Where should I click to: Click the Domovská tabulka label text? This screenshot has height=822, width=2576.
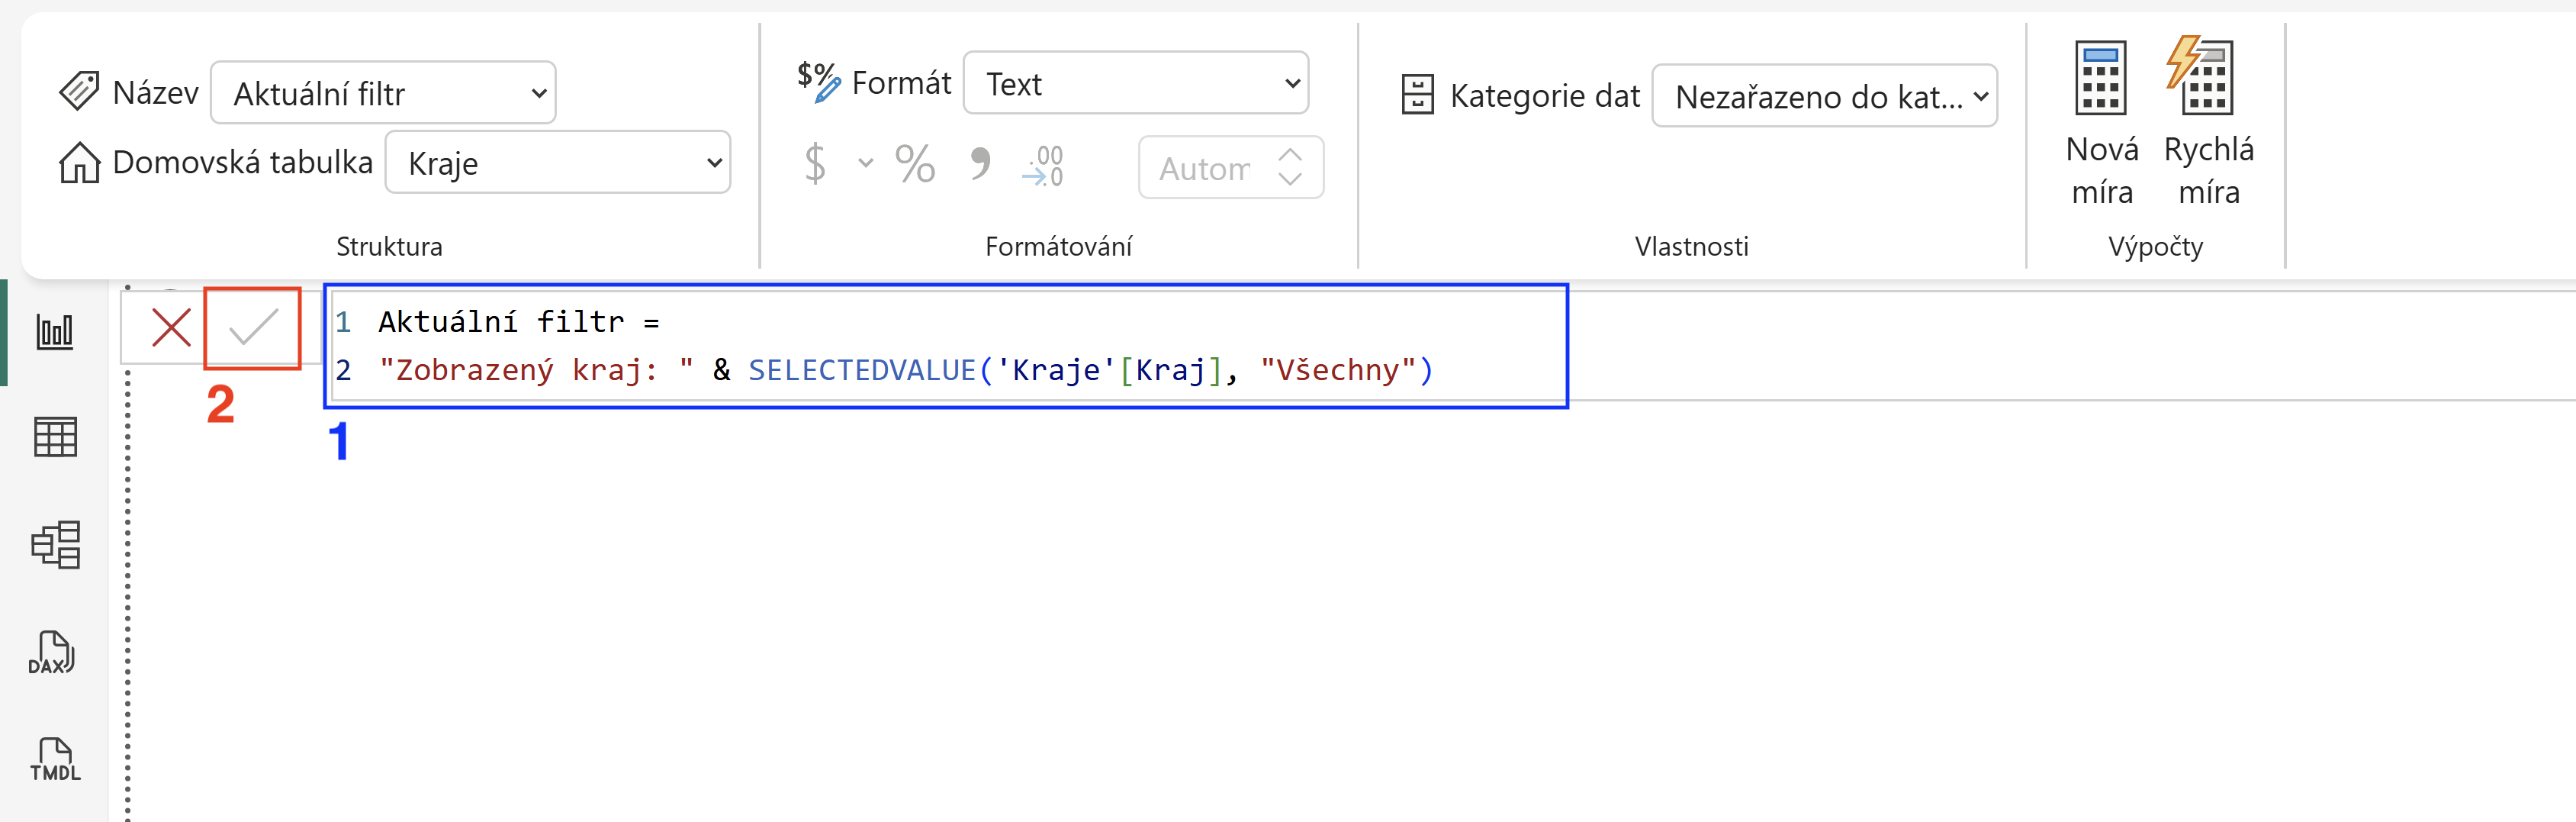(x=242, y=162)
